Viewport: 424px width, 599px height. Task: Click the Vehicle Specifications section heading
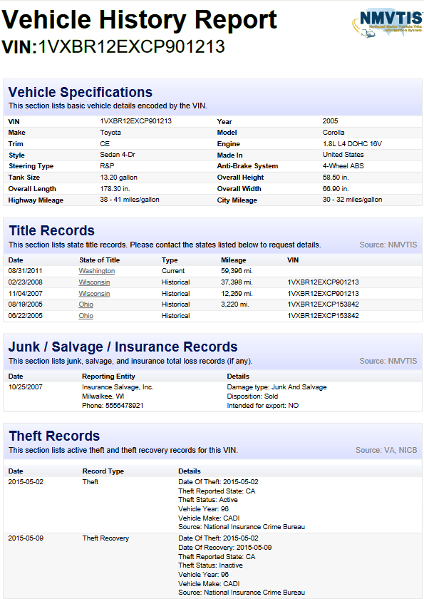coord(80,92)
